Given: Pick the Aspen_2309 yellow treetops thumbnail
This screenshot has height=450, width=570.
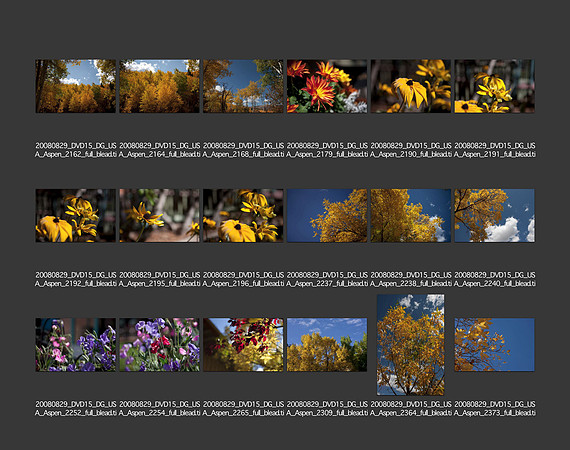Looking at the screenshot, I should (x=327, y=345).
